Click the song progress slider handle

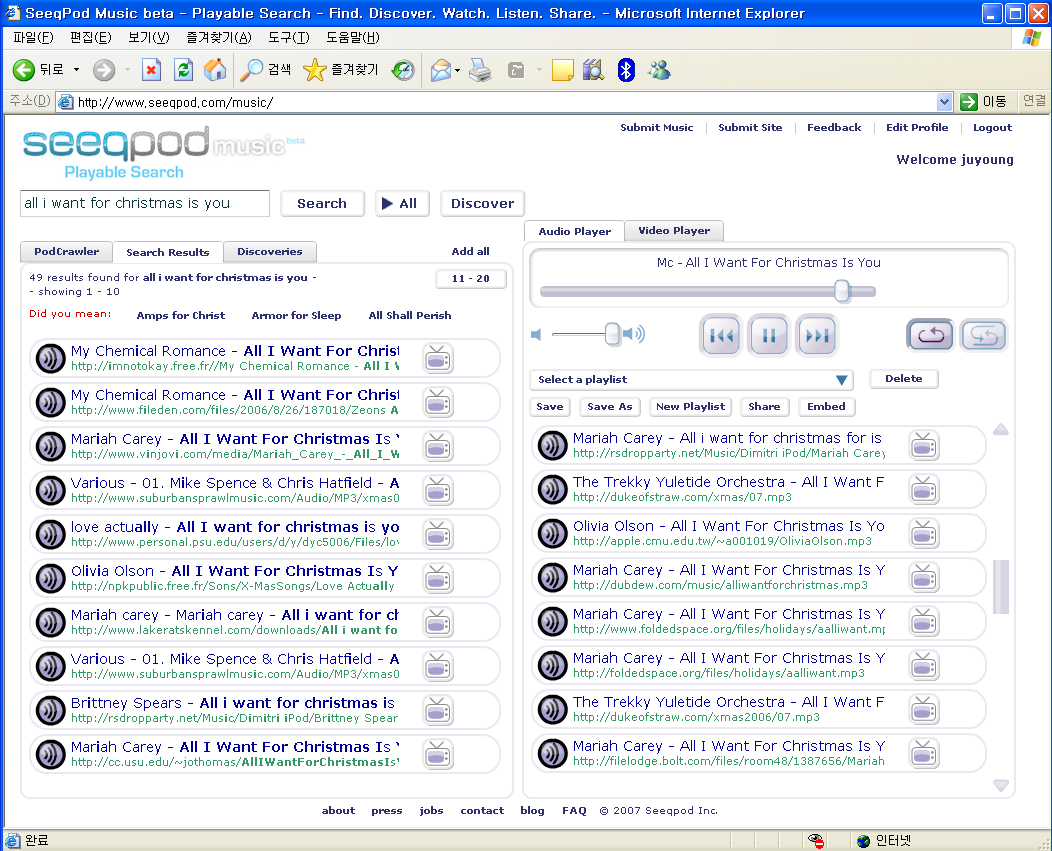[841, 291]
